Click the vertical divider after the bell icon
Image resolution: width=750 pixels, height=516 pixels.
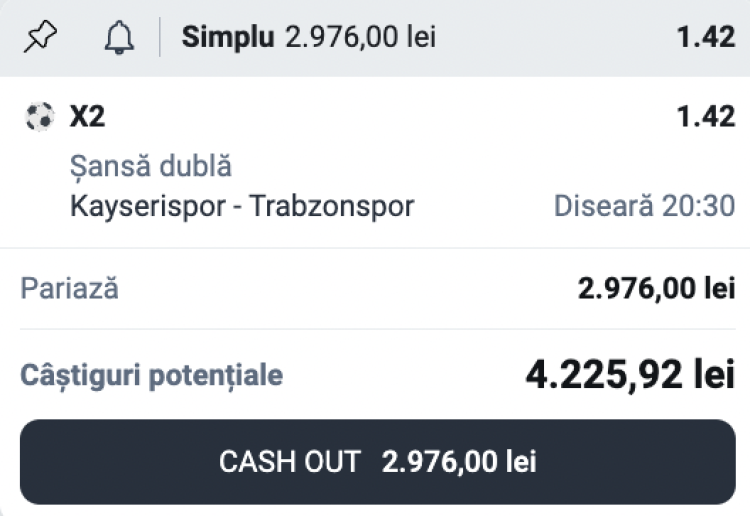[x=160, y=38]
